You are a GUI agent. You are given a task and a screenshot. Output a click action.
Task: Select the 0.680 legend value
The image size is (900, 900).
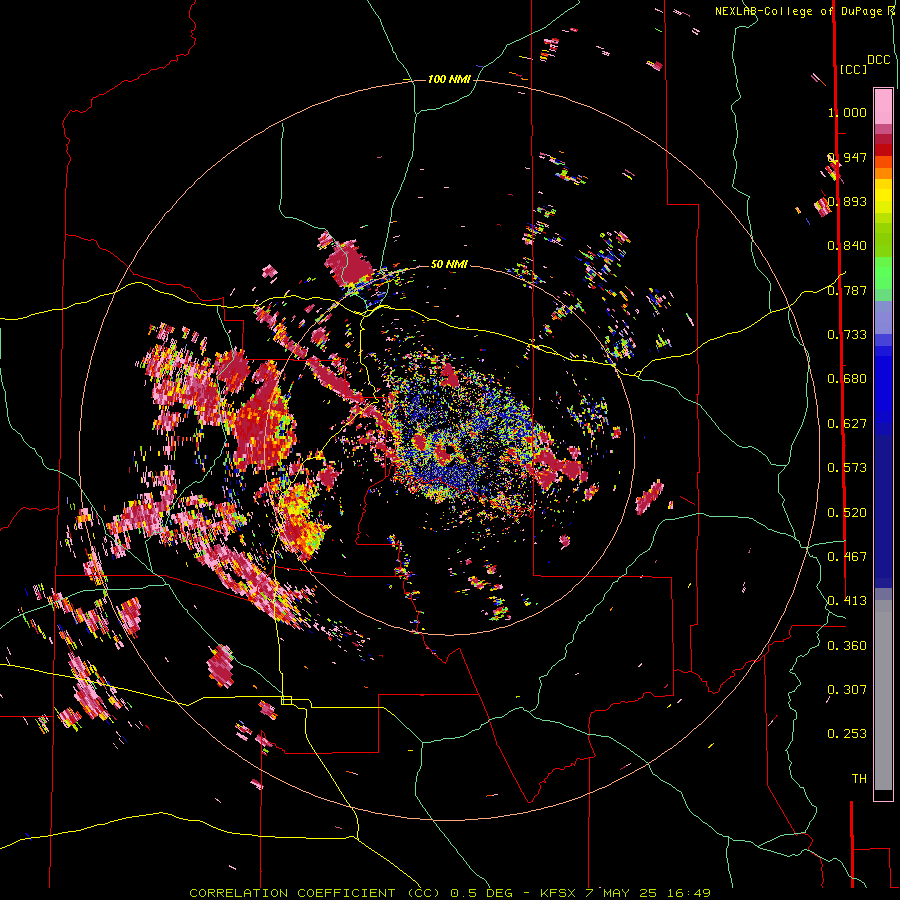(x=847, y=379)
